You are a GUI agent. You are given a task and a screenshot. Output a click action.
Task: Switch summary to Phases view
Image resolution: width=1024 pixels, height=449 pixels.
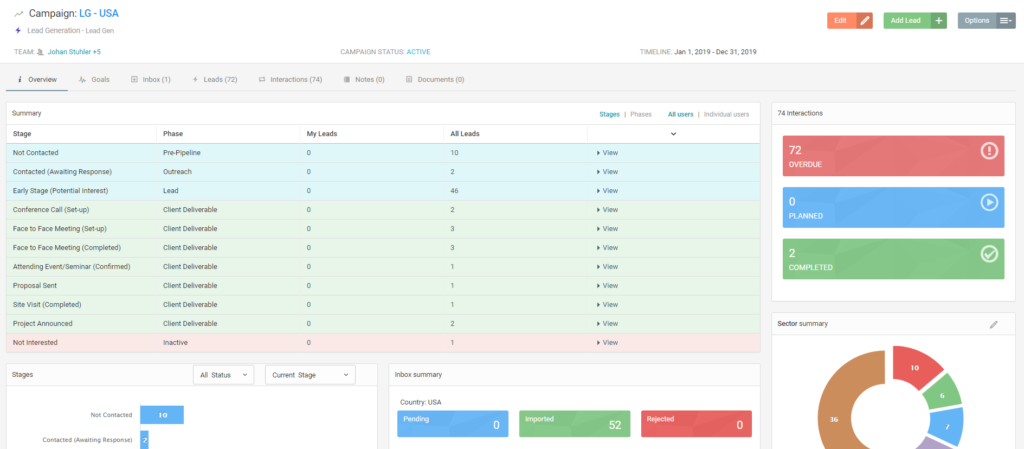coord(641,114)
